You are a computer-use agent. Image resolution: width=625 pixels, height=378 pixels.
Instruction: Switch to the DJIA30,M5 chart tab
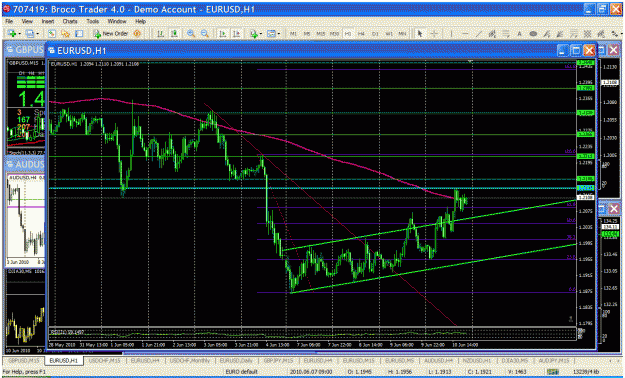pos(514,360)
